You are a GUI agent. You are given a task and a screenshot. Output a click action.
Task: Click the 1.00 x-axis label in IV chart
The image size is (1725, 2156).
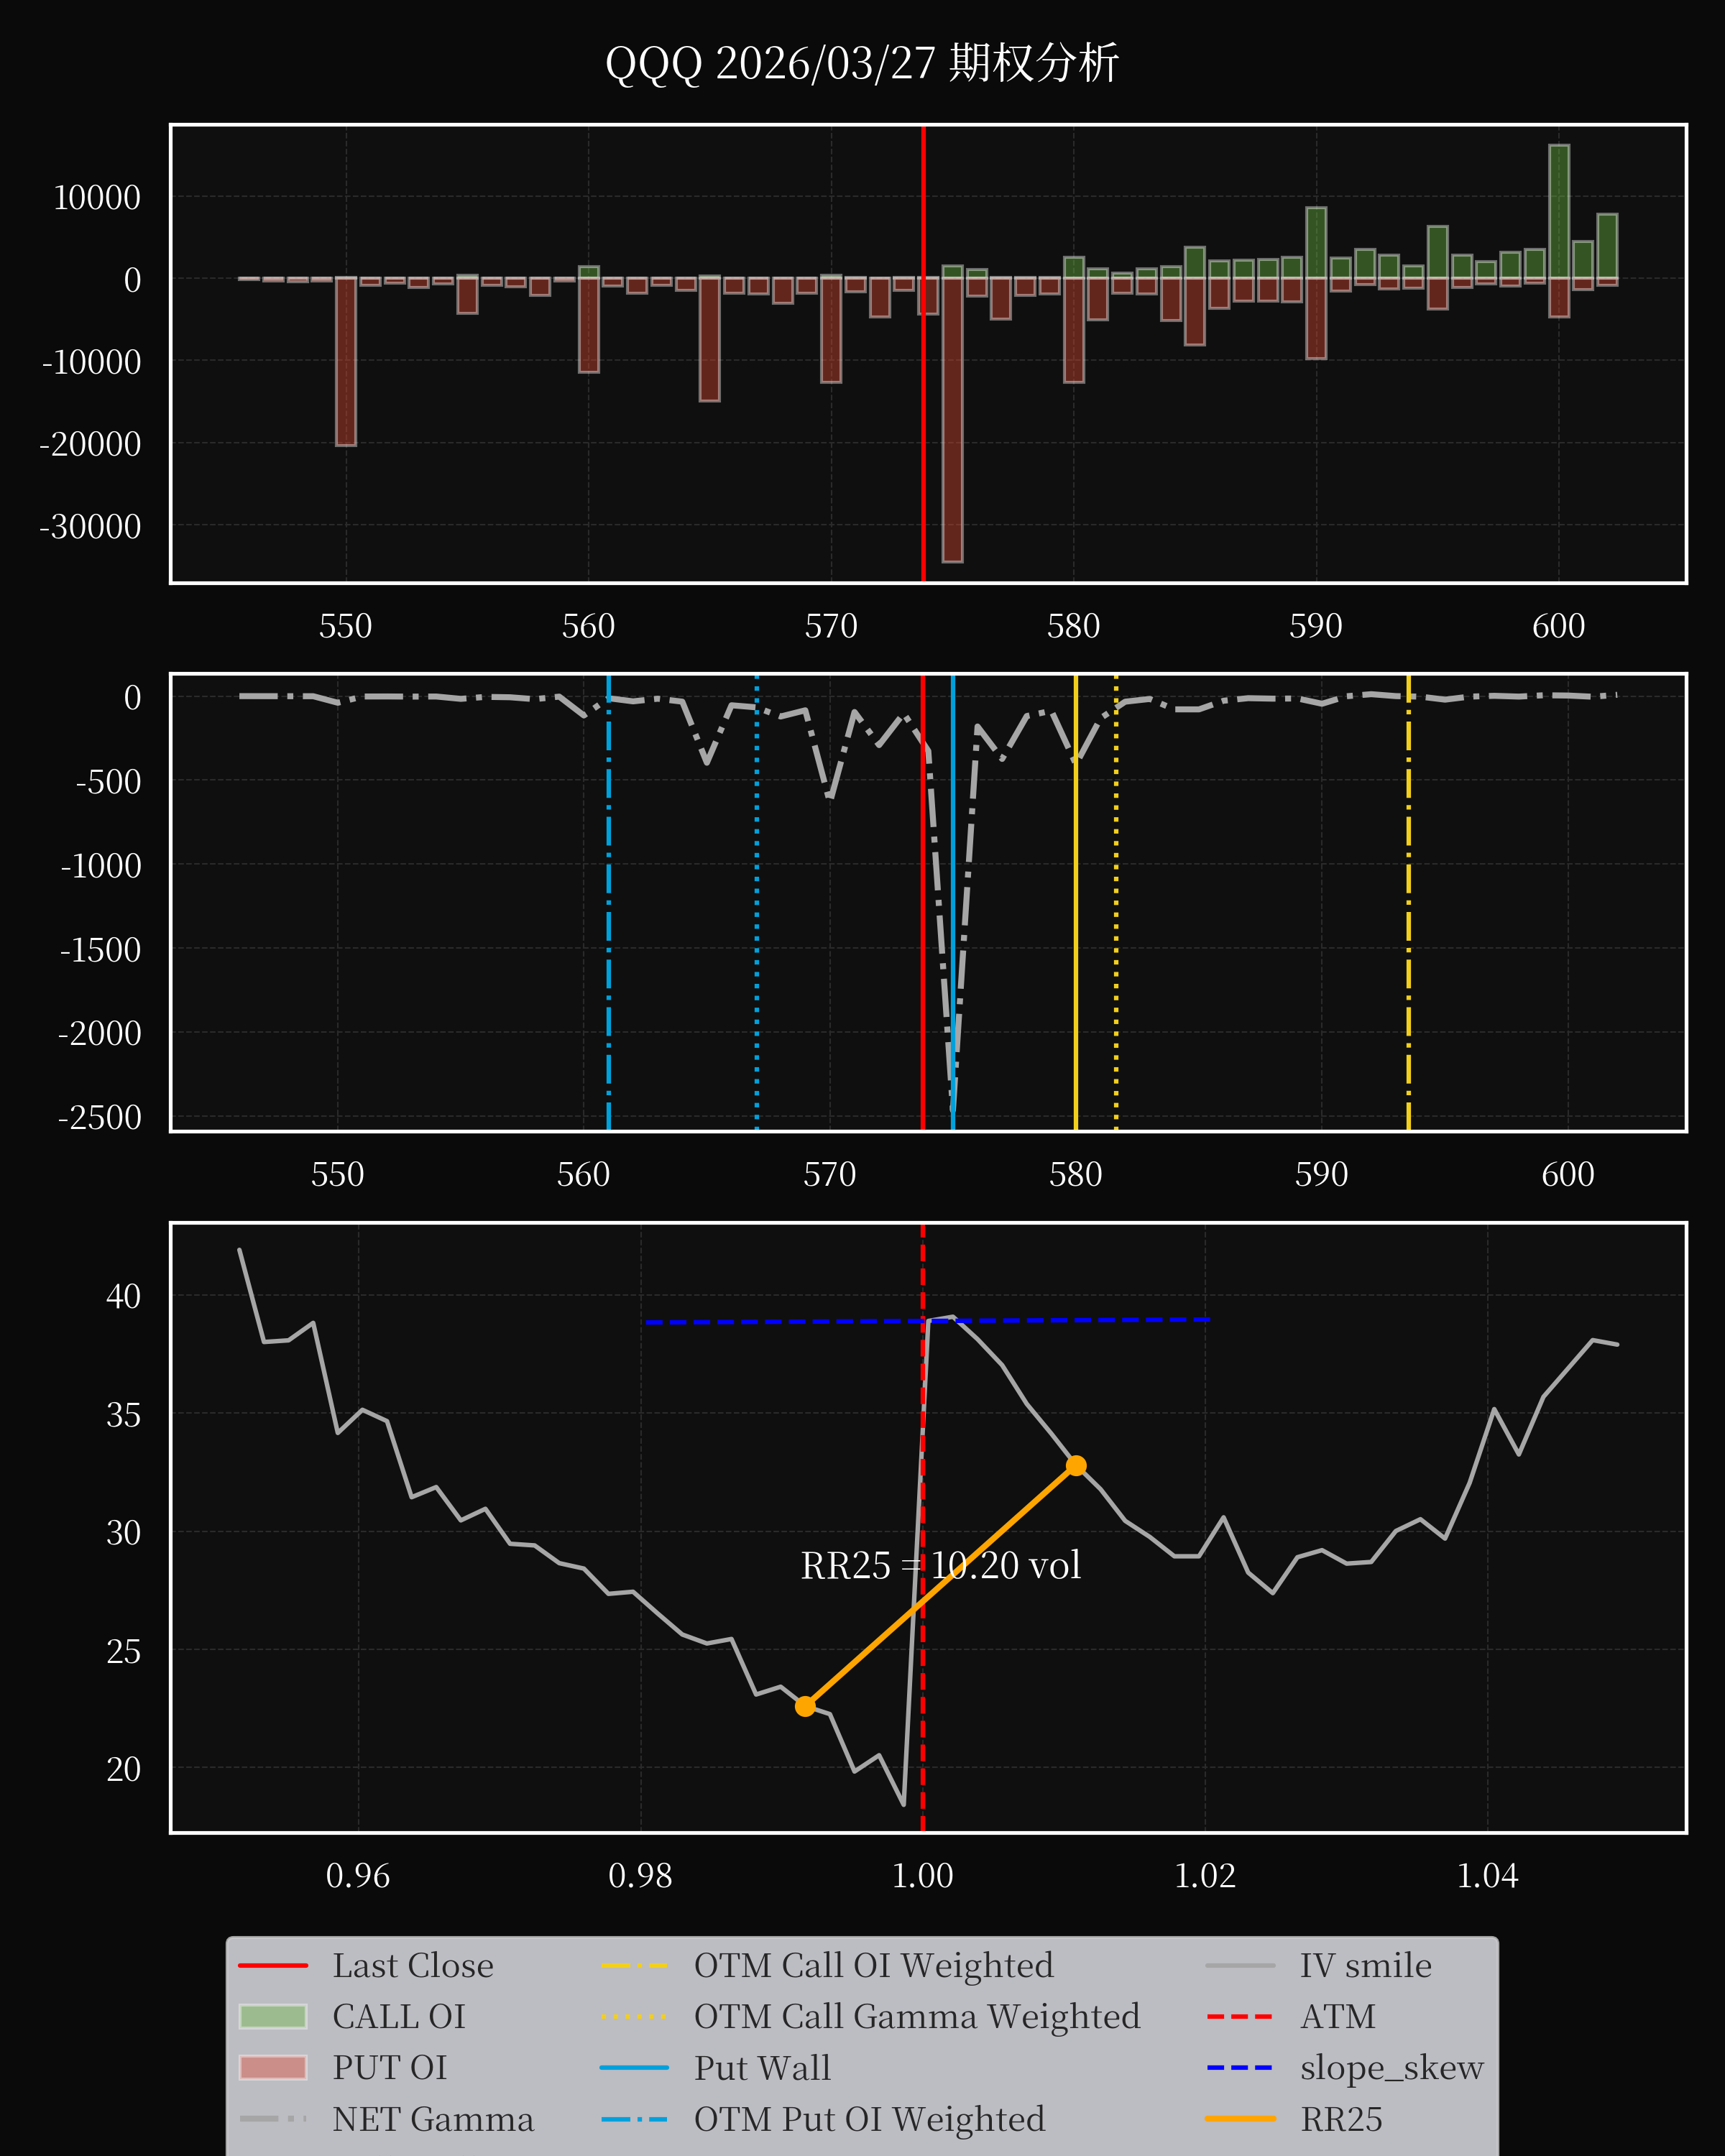922,1875
